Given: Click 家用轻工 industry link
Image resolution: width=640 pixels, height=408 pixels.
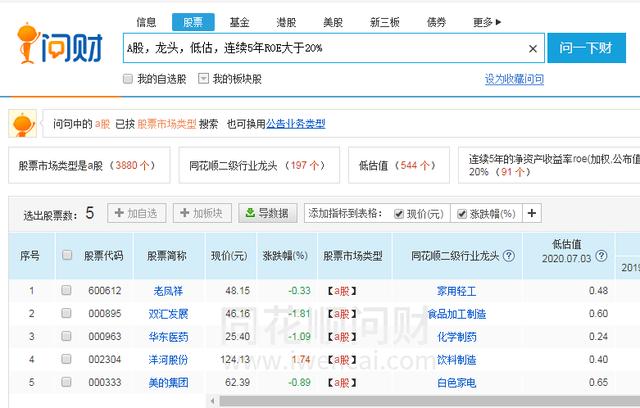Looking at the screenshot, I should click(457, 291).
